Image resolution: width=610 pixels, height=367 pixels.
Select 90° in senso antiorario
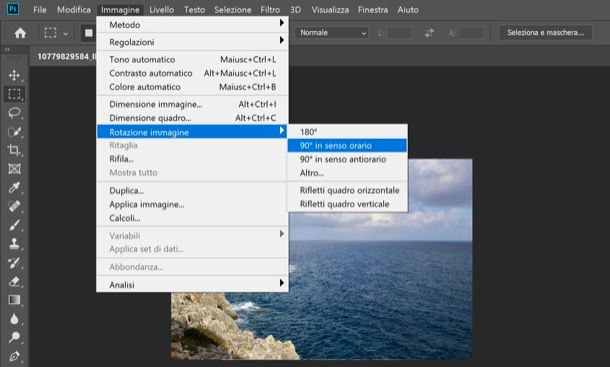347,159
